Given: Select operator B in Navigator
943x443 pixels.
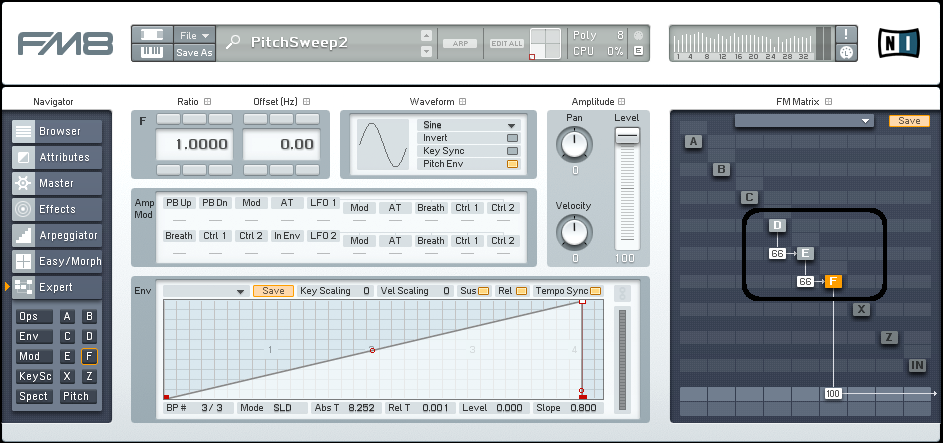Looking at the screenshot, I should (x=89, y=317).
